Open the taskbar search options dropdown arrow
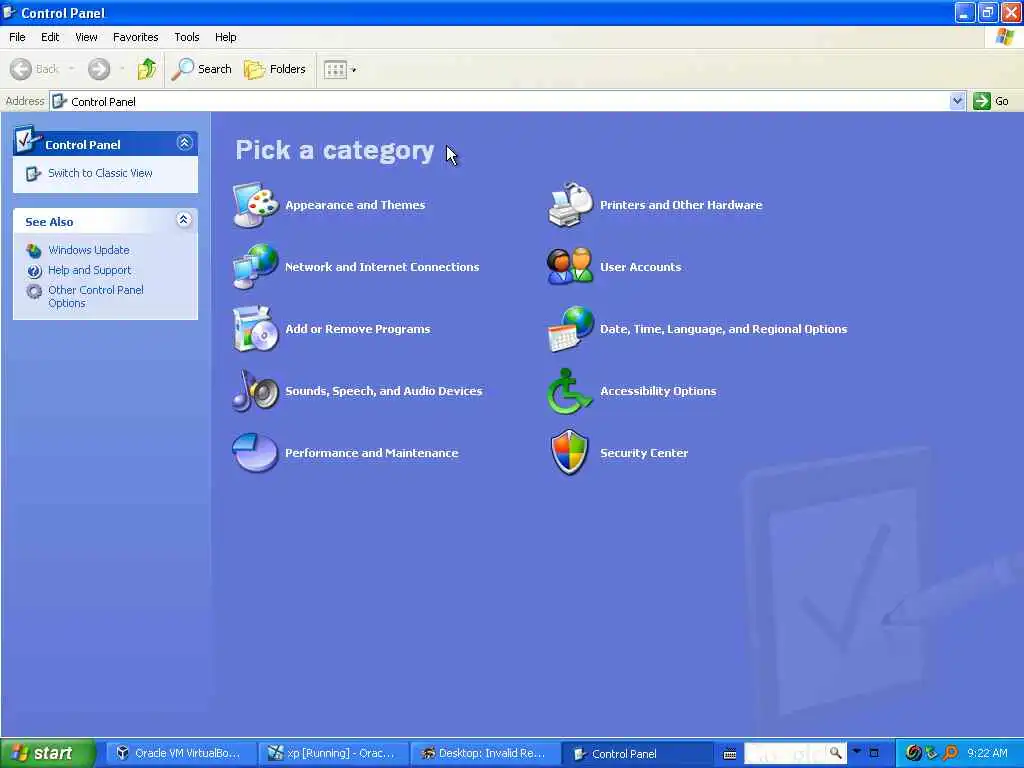Screen dimensions: 1024x768 [x=857, y=751]
